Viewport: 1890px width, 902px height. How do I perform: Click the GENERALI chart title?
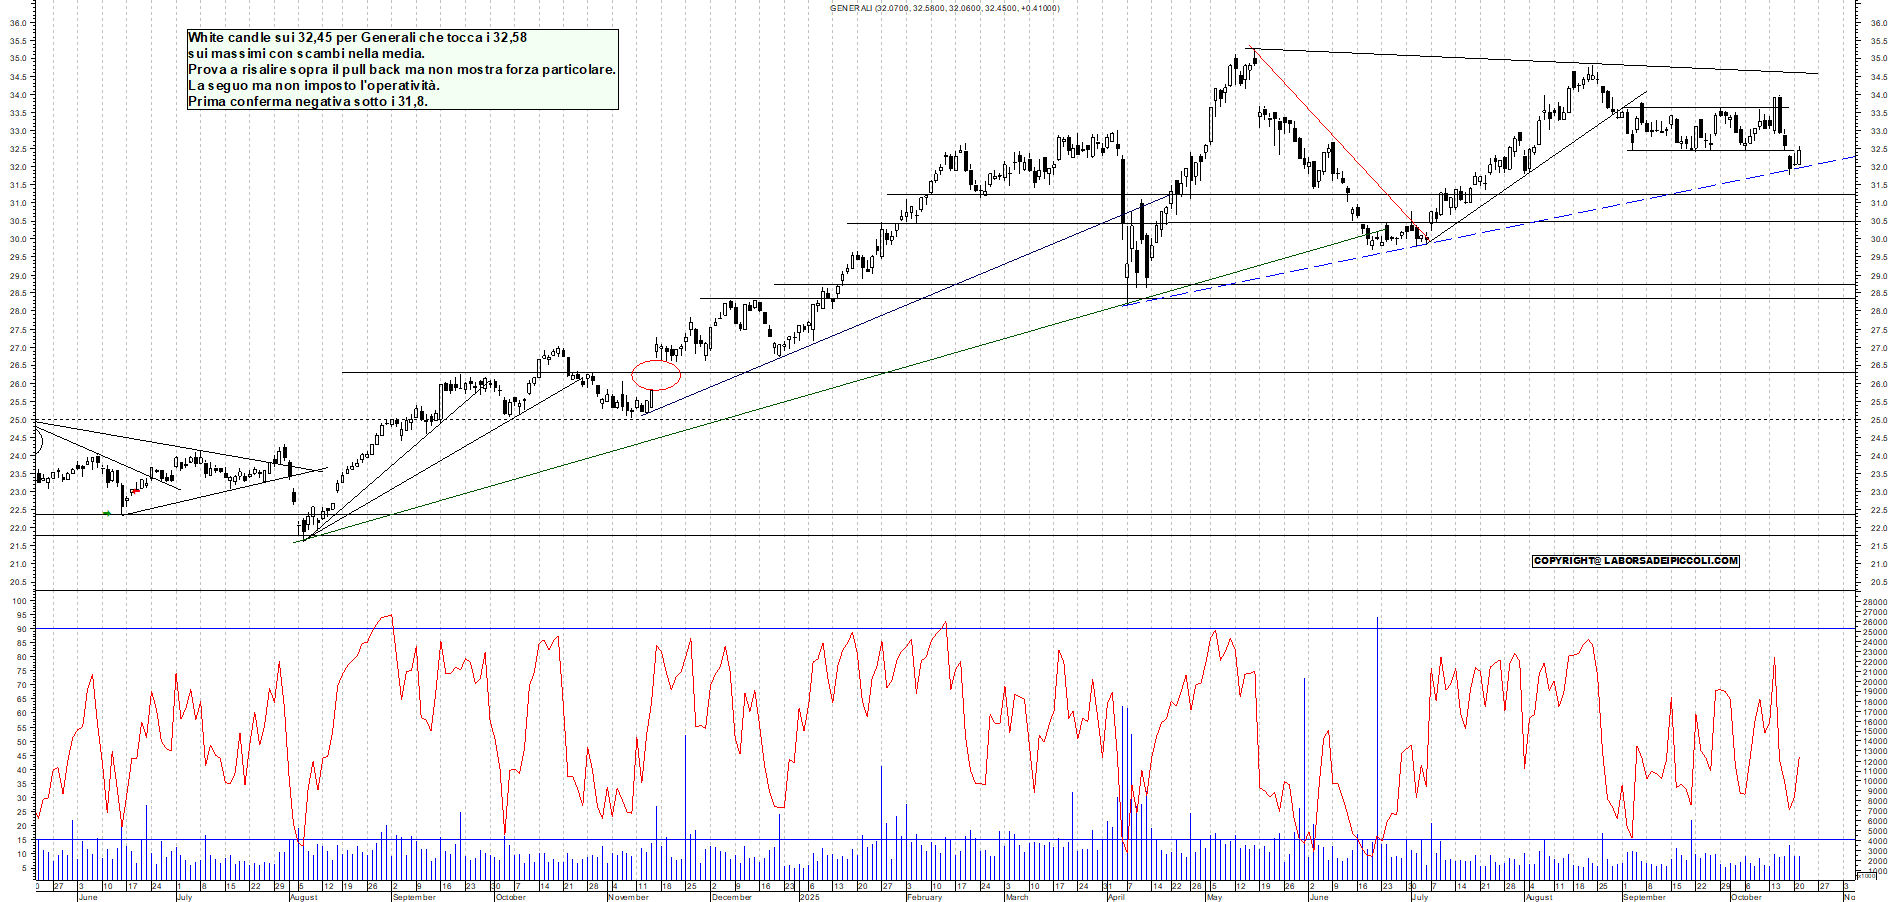click(x=944, y=8)
